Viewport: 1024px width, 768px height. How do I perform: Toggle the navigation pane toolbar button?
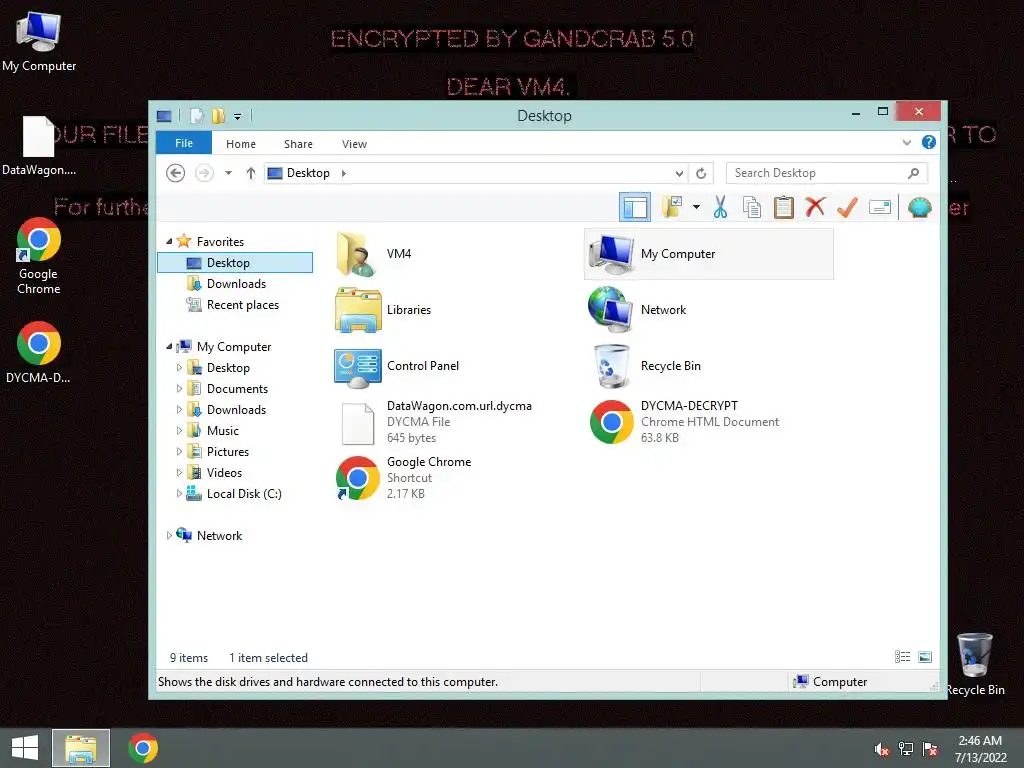(x=634, y=208)
